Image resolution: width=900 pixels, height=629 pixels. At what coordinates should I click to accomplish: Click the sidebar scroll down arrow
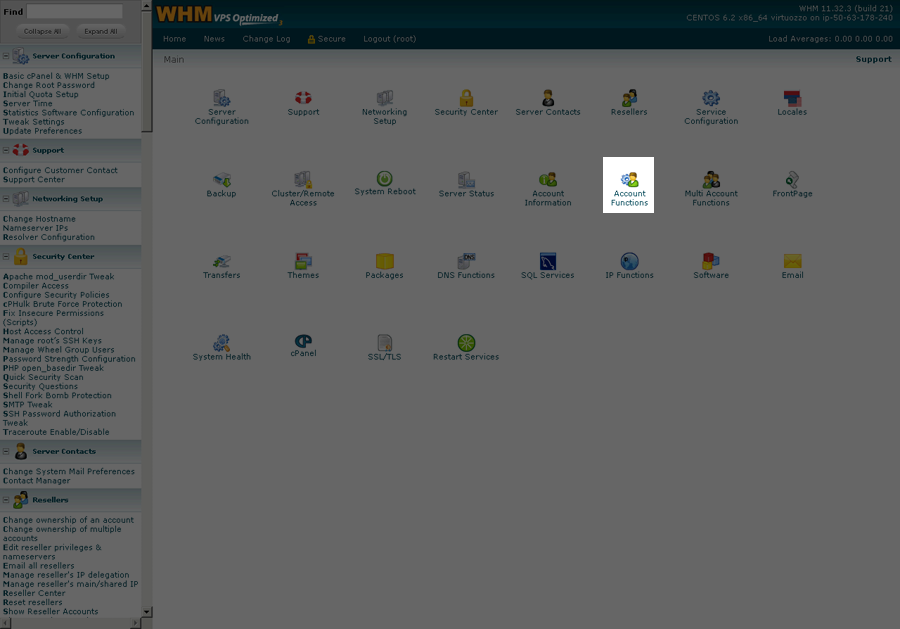[146, 612]
